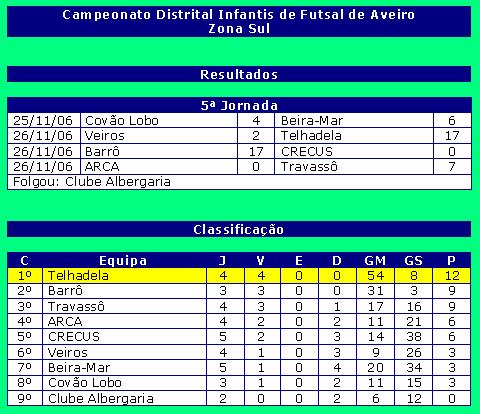Click the Travassô result cell

pos(354,166)
